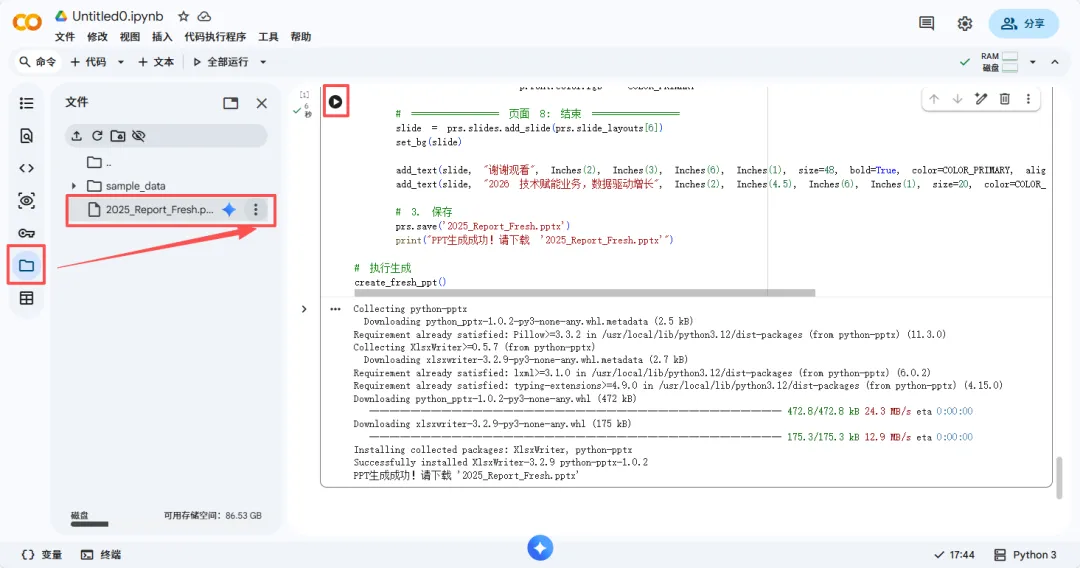Upload file to session storage
The height and width of the screenshot is (568, 1080).
coord(76,136)
